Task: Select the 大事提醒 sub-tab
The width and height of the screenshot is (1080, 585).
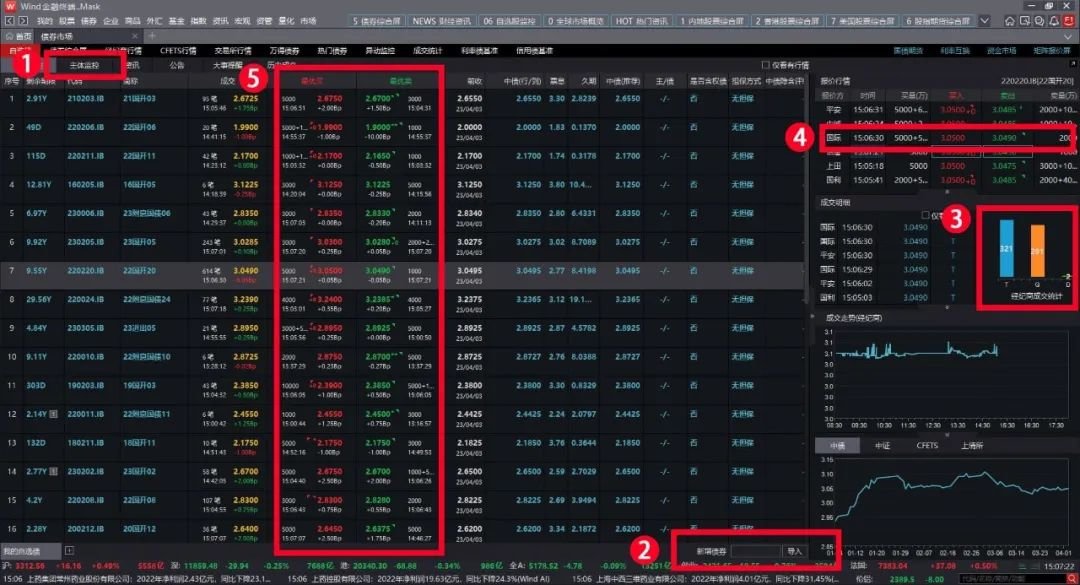Action: tap(227, 65)
